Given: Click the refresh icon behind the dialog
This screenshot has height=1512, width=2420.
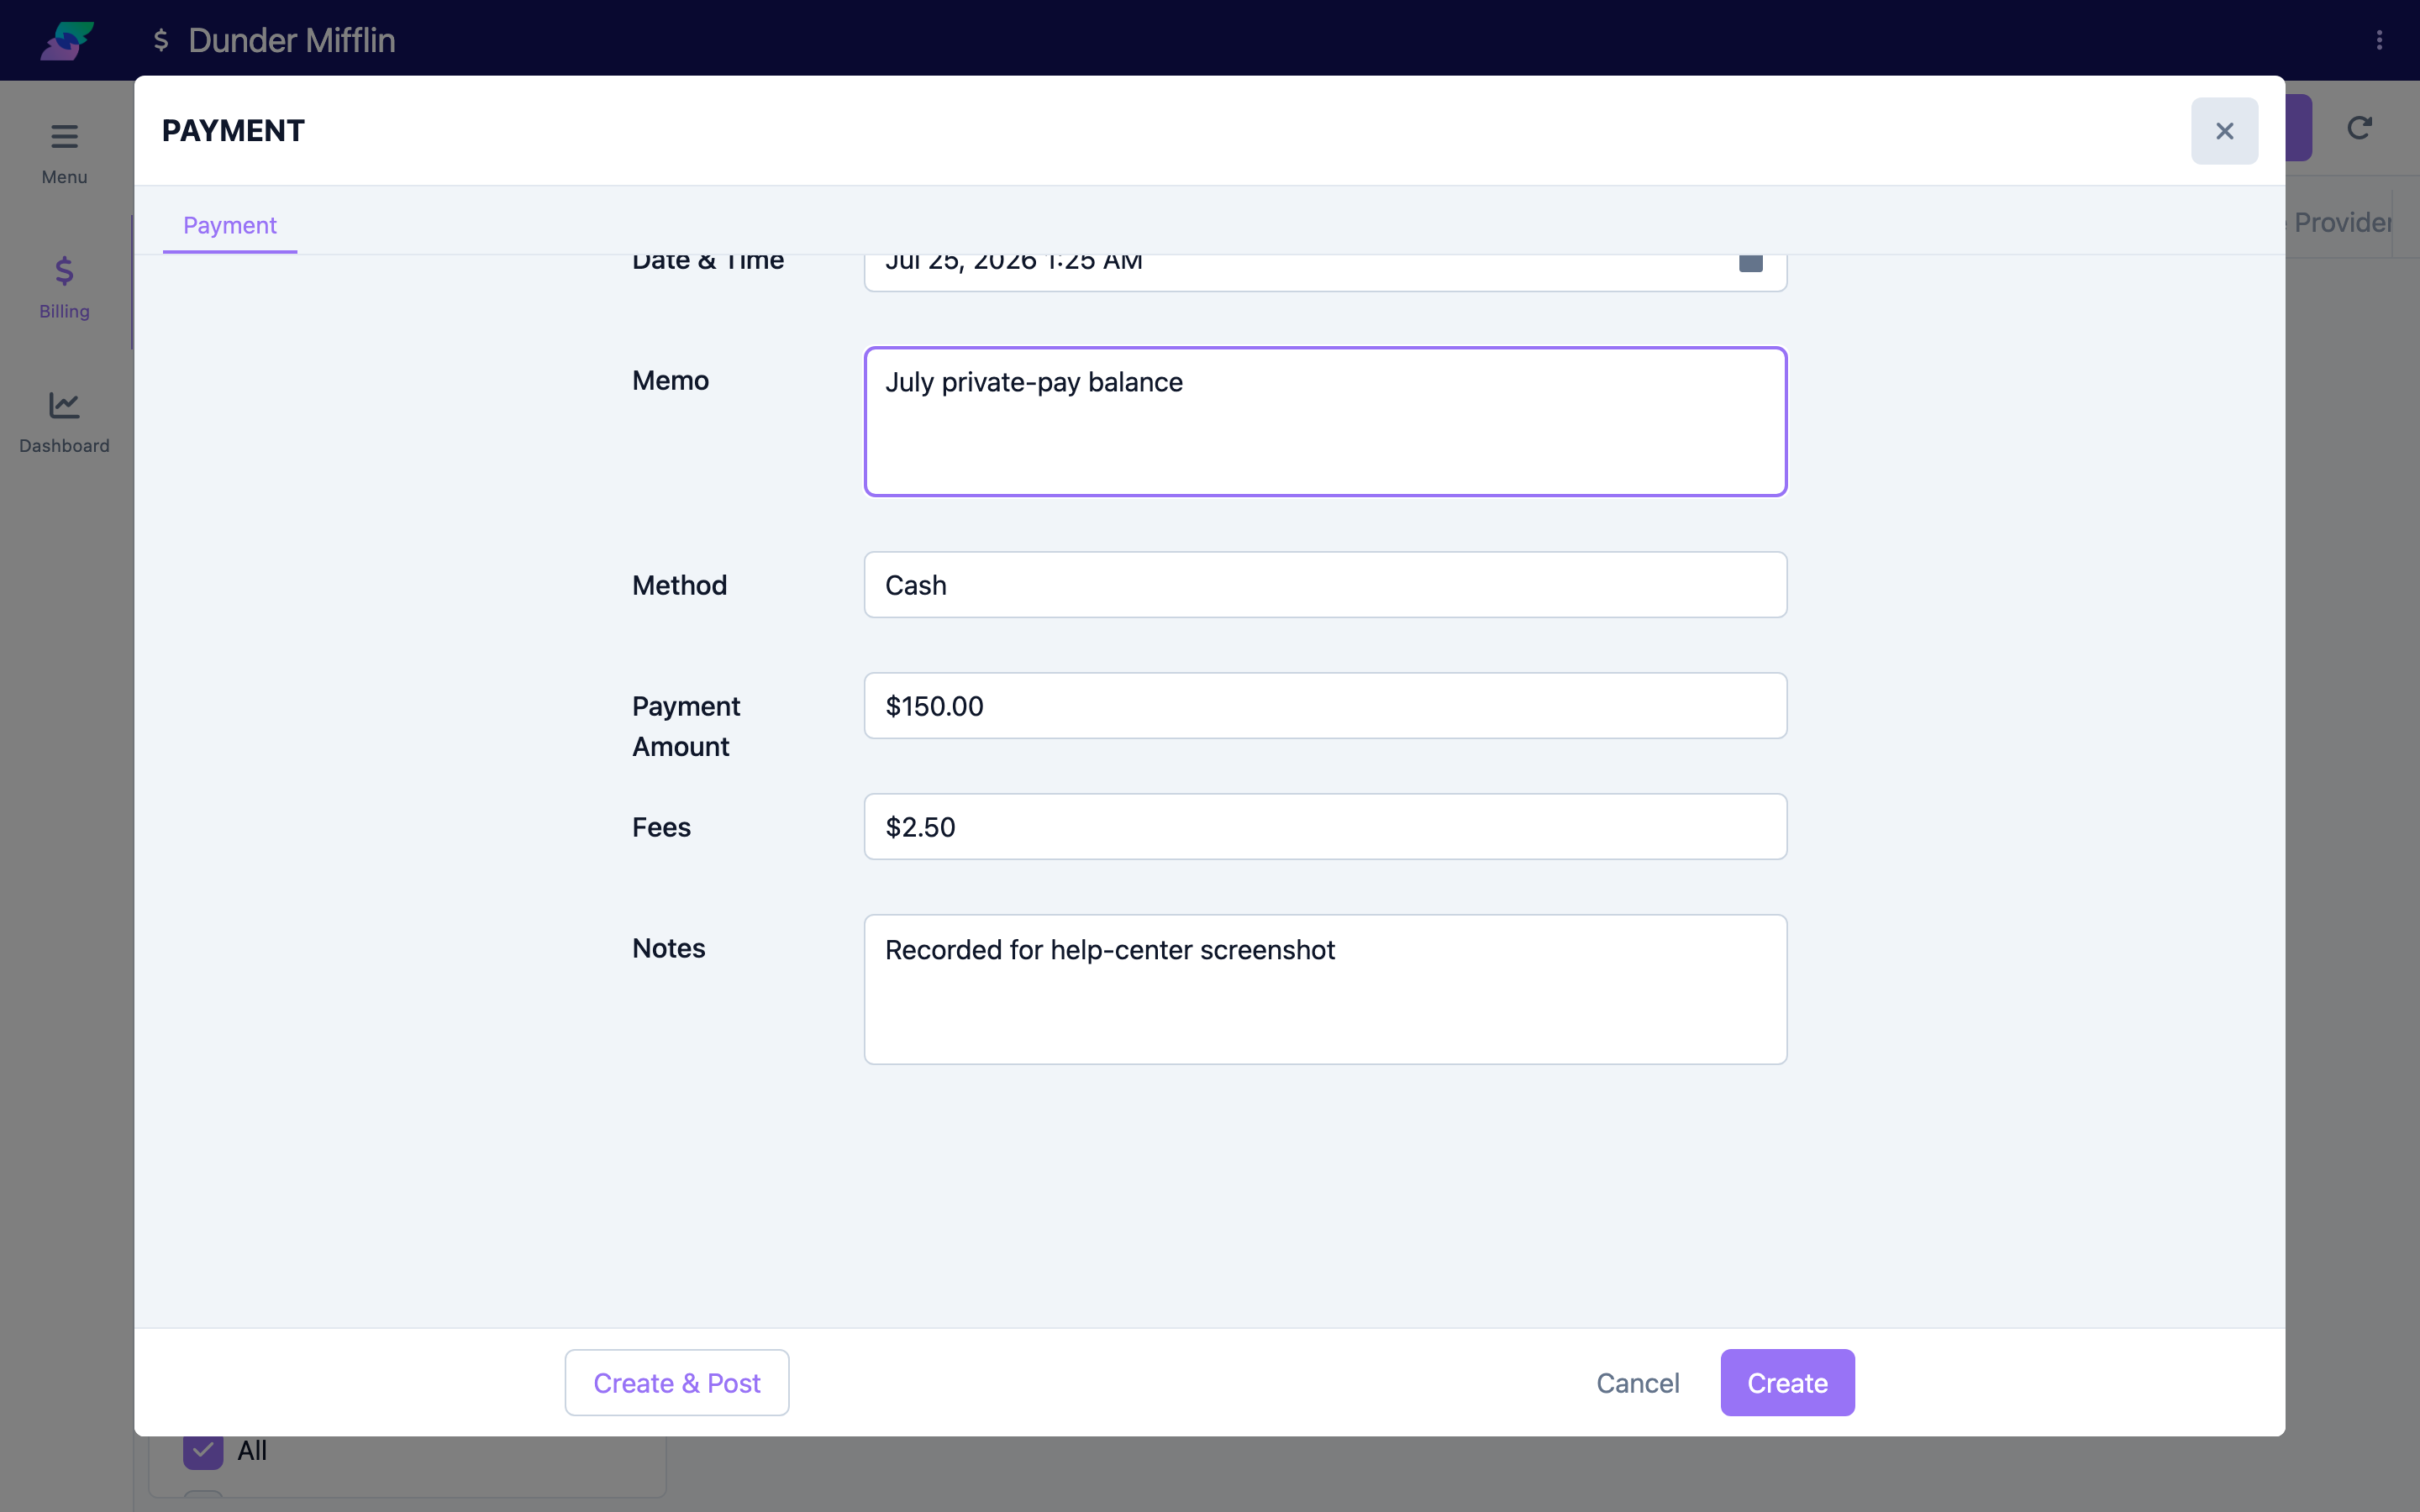Looking at the screenshot, I should 2359,128.
